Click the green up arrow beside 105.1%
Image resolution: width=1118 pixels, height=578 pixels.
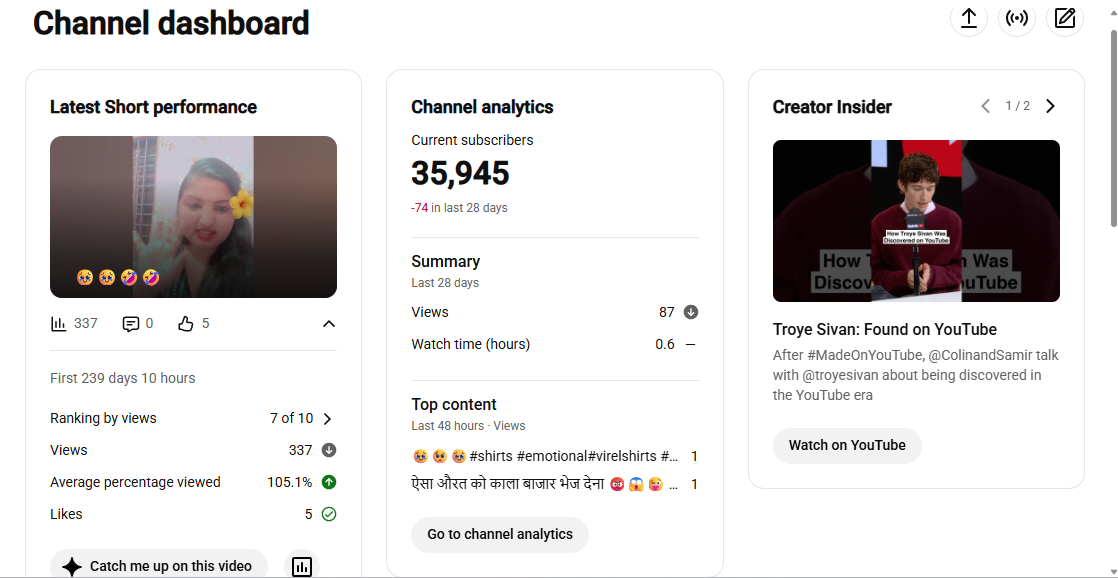pyautogui.click(x=329, y=482)
